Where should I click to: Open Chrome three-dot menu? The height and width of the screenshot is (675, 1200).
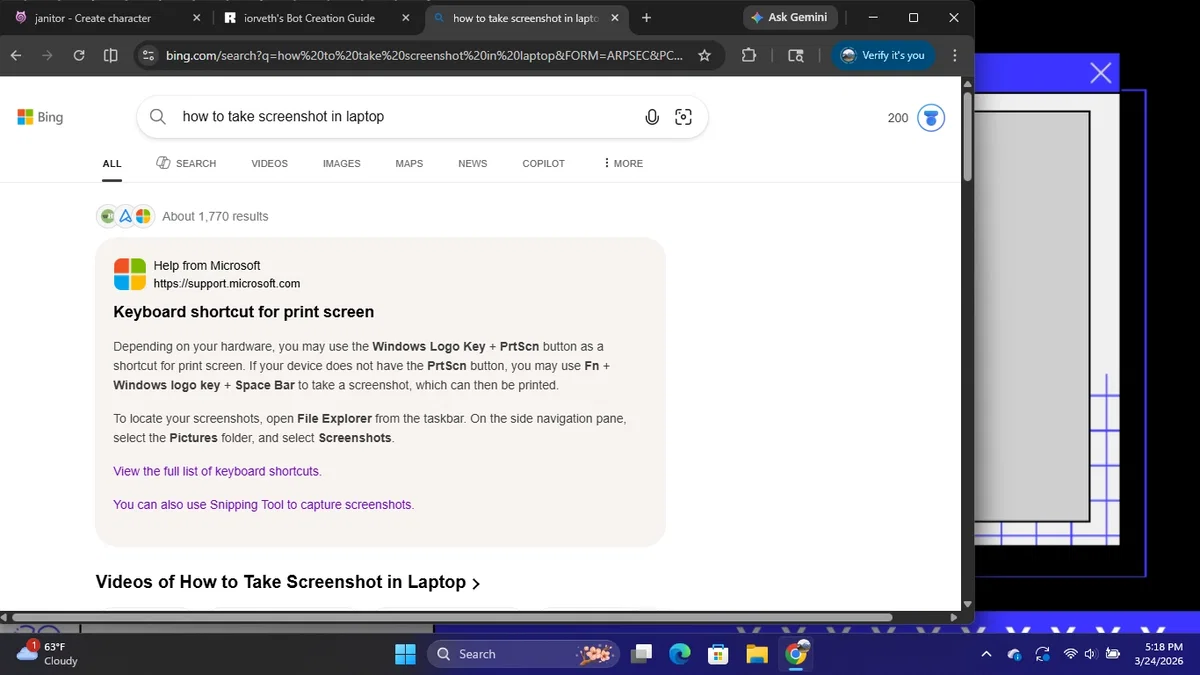[x=955, y=56]
